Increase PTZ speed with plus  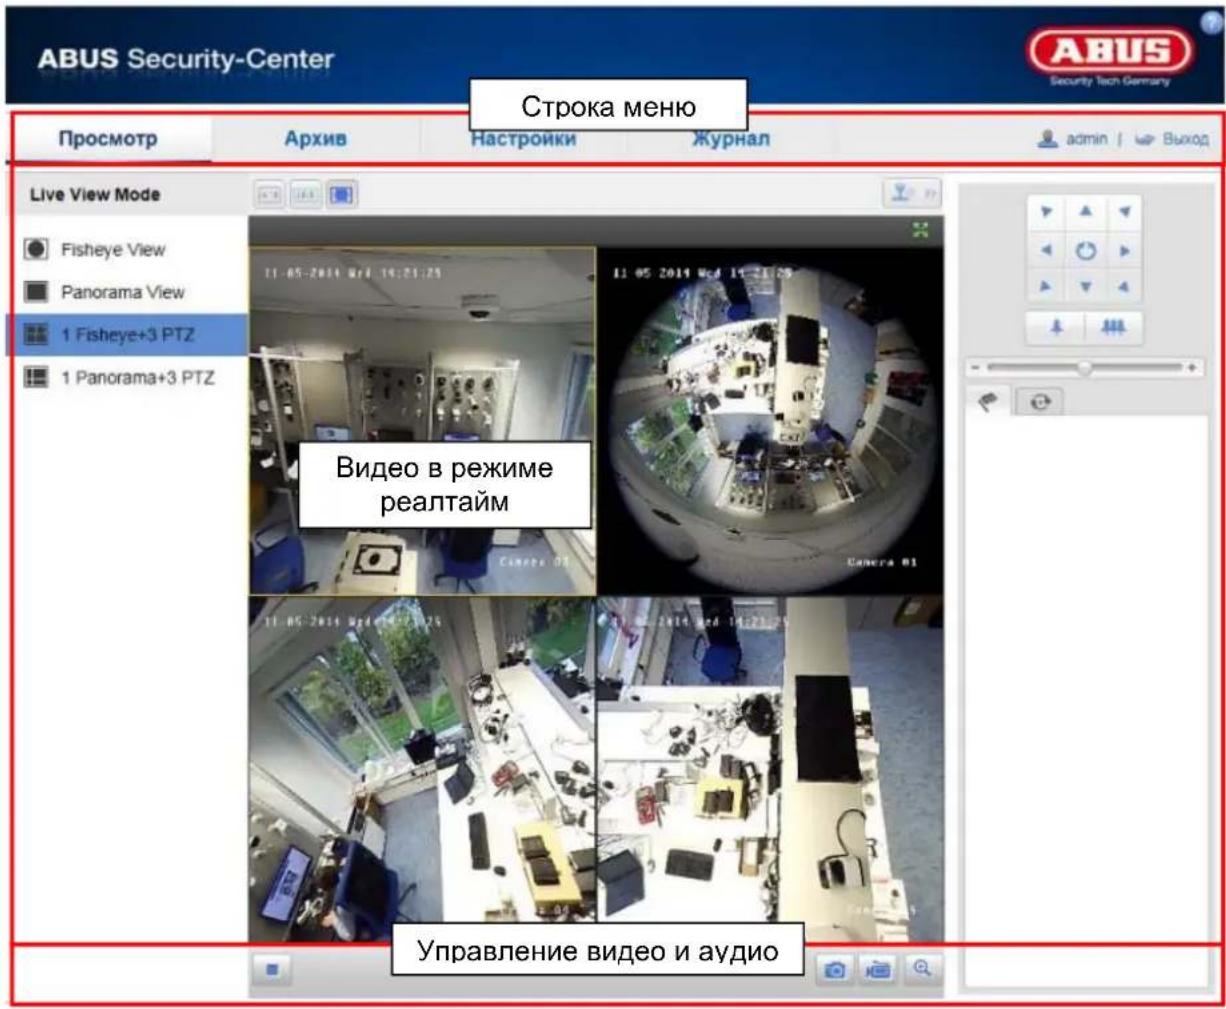click(x=1194, y=369)
